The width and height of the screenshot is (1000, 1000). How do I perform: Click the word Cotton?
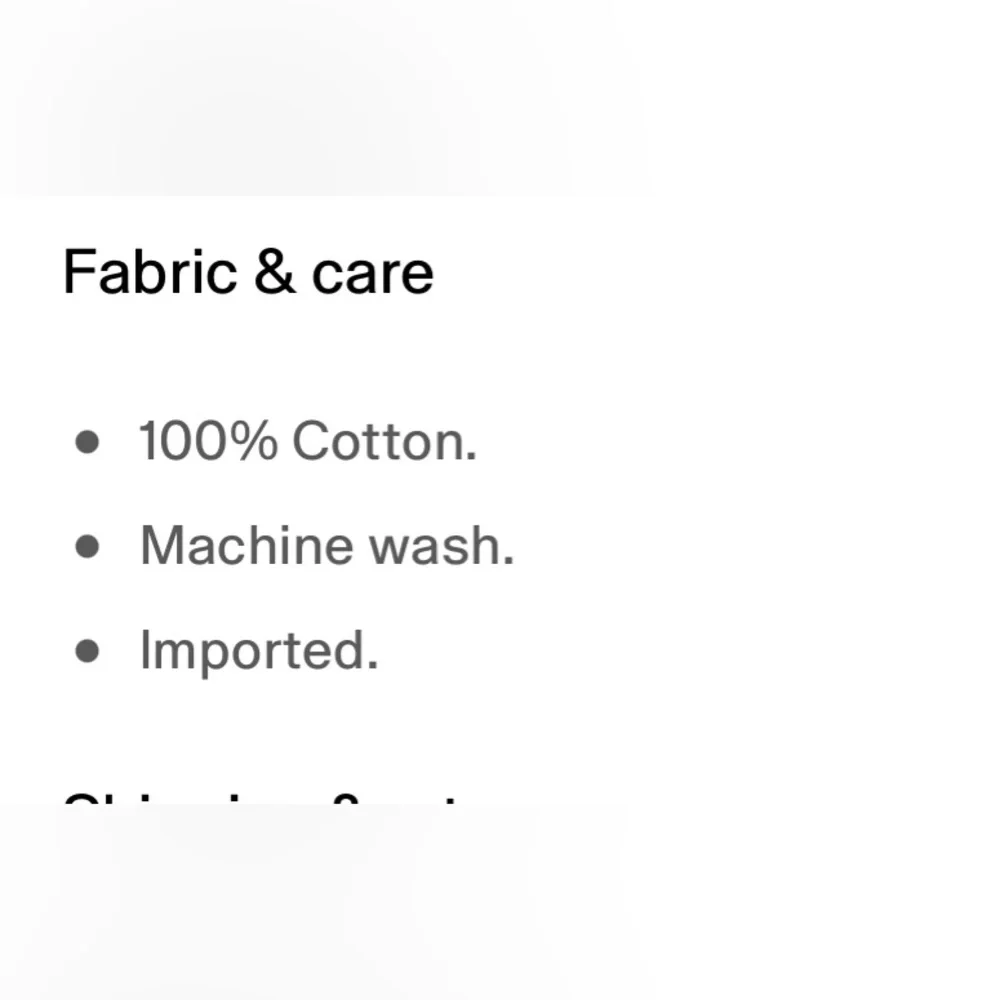coord(385,441)
